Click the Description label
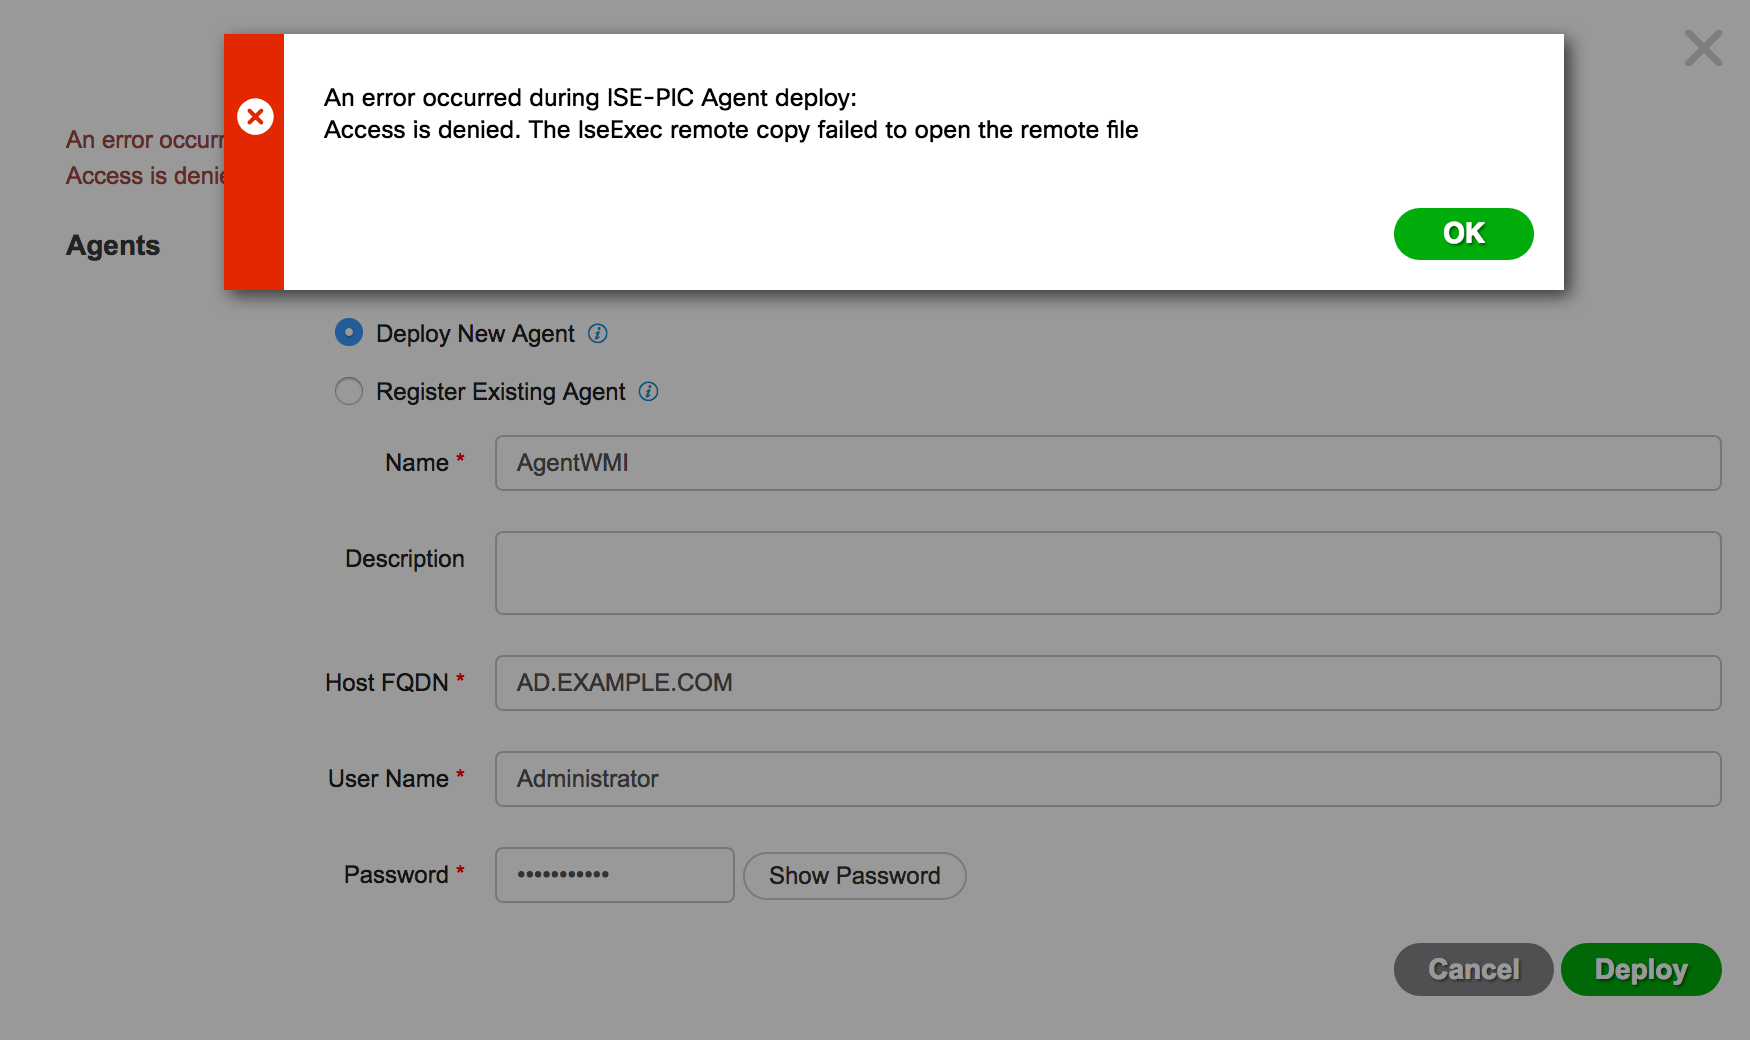Image resolution: width=1750 pixels, height=1040 pixels. pyautogui.click(x=405, y=559)
